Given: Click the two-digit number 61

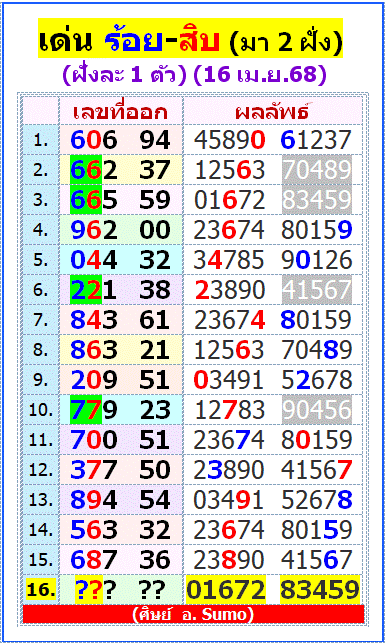Looking at the screenshot, I should pos(155,320).
